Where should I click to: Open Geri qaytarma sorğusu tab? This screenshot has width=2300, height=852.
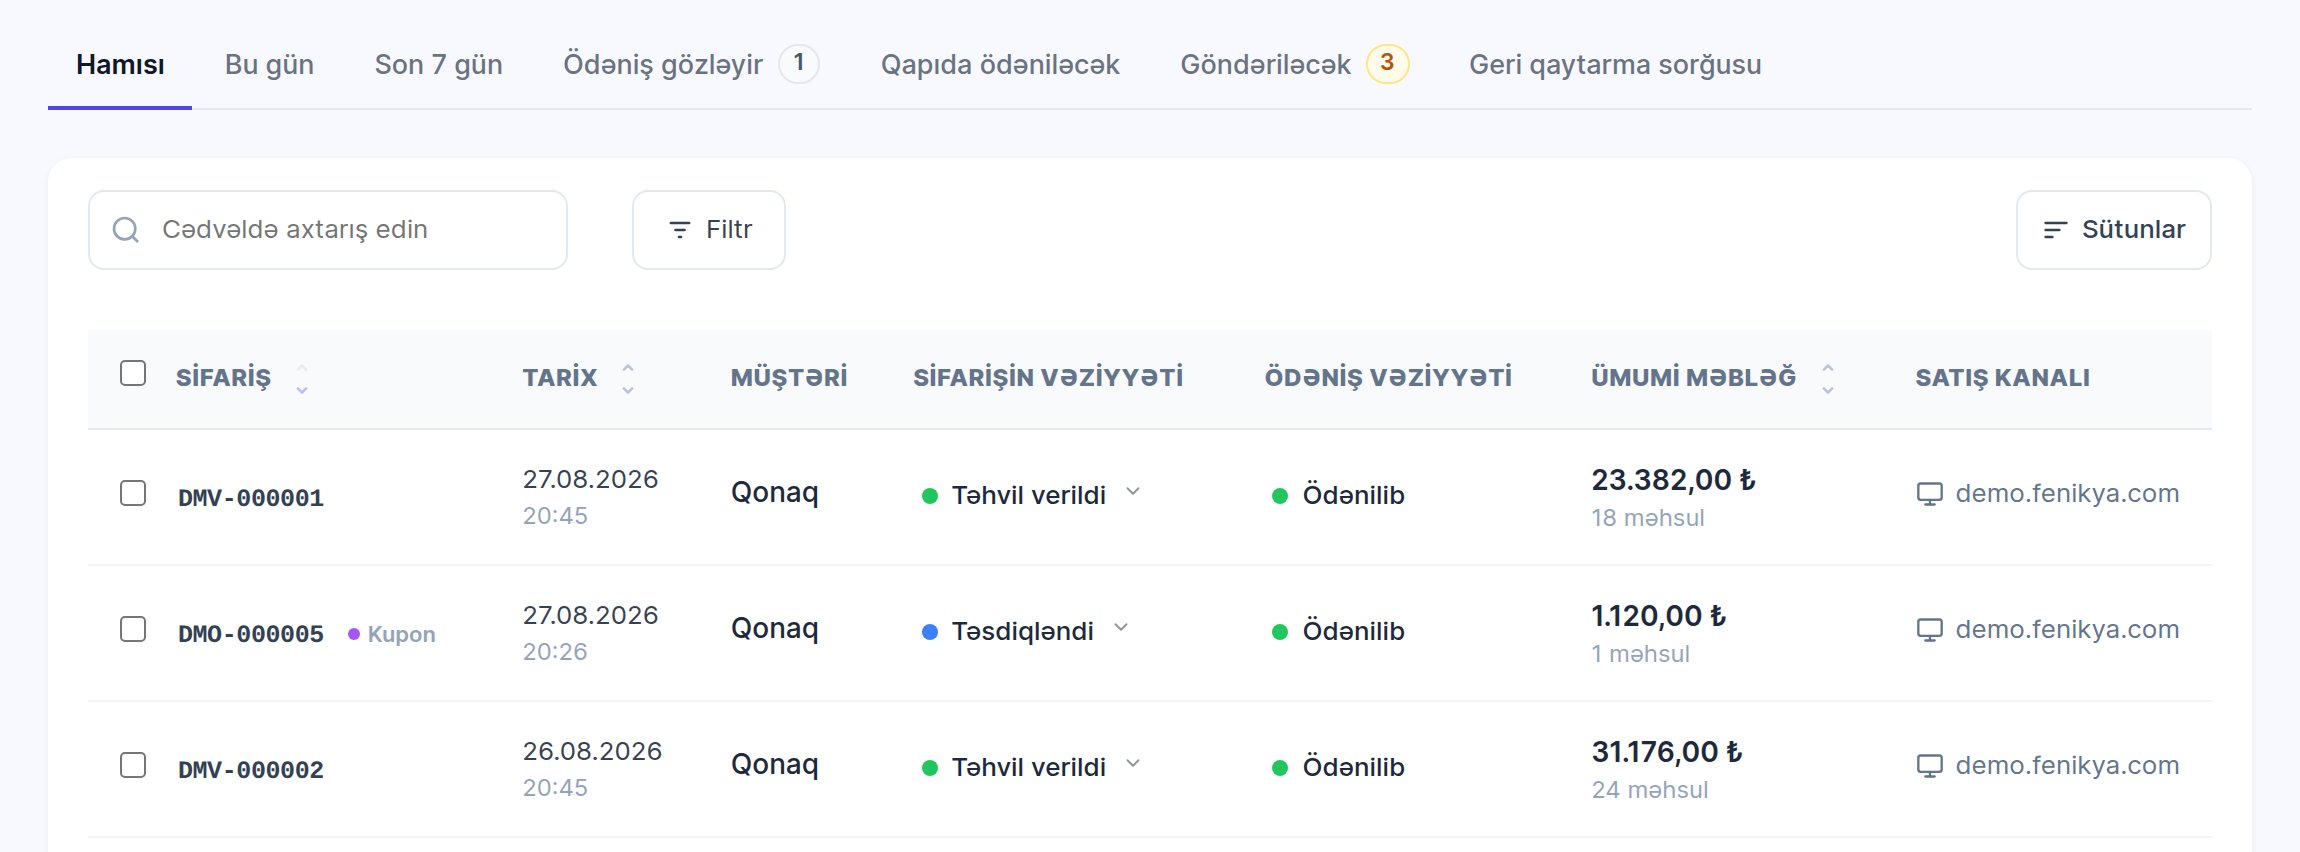pyautogui.click(x=1615, y=65)
